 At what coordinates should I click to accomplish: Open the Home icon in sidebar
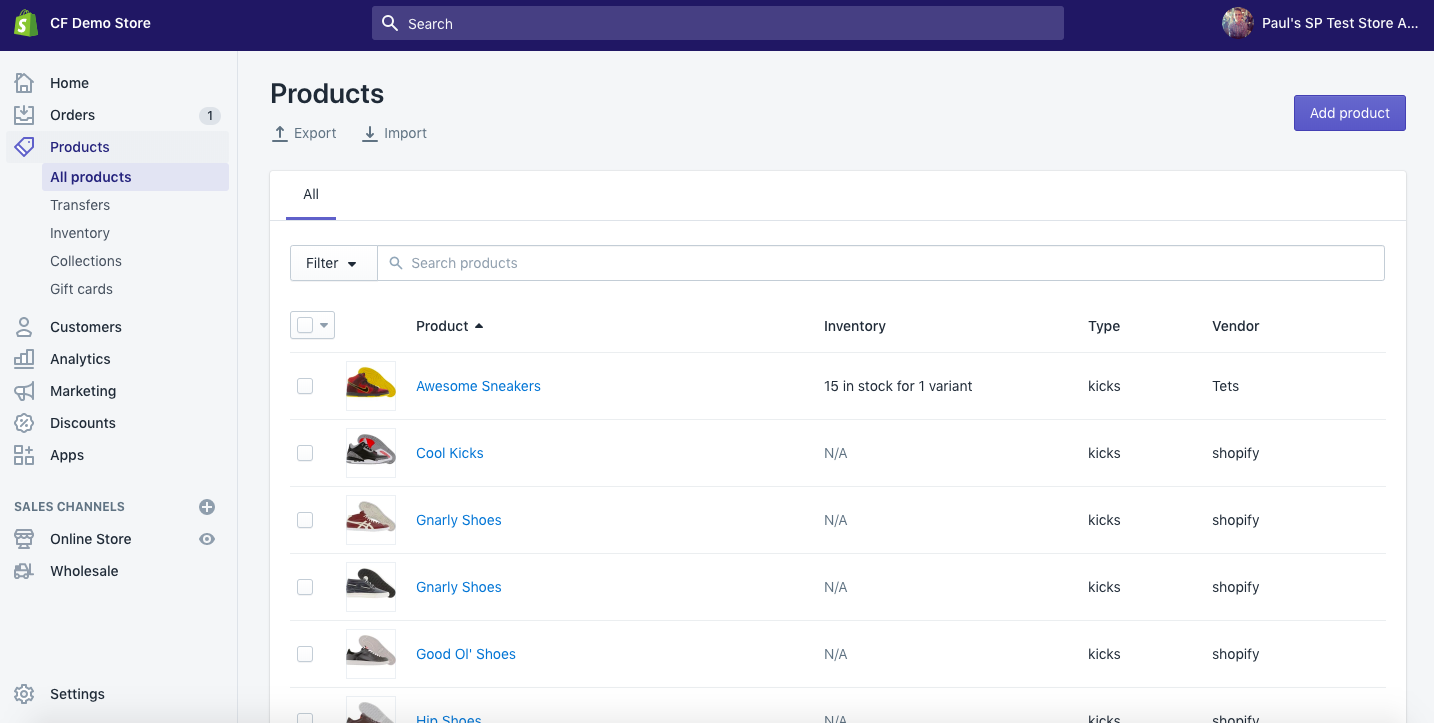coord(24,83)
